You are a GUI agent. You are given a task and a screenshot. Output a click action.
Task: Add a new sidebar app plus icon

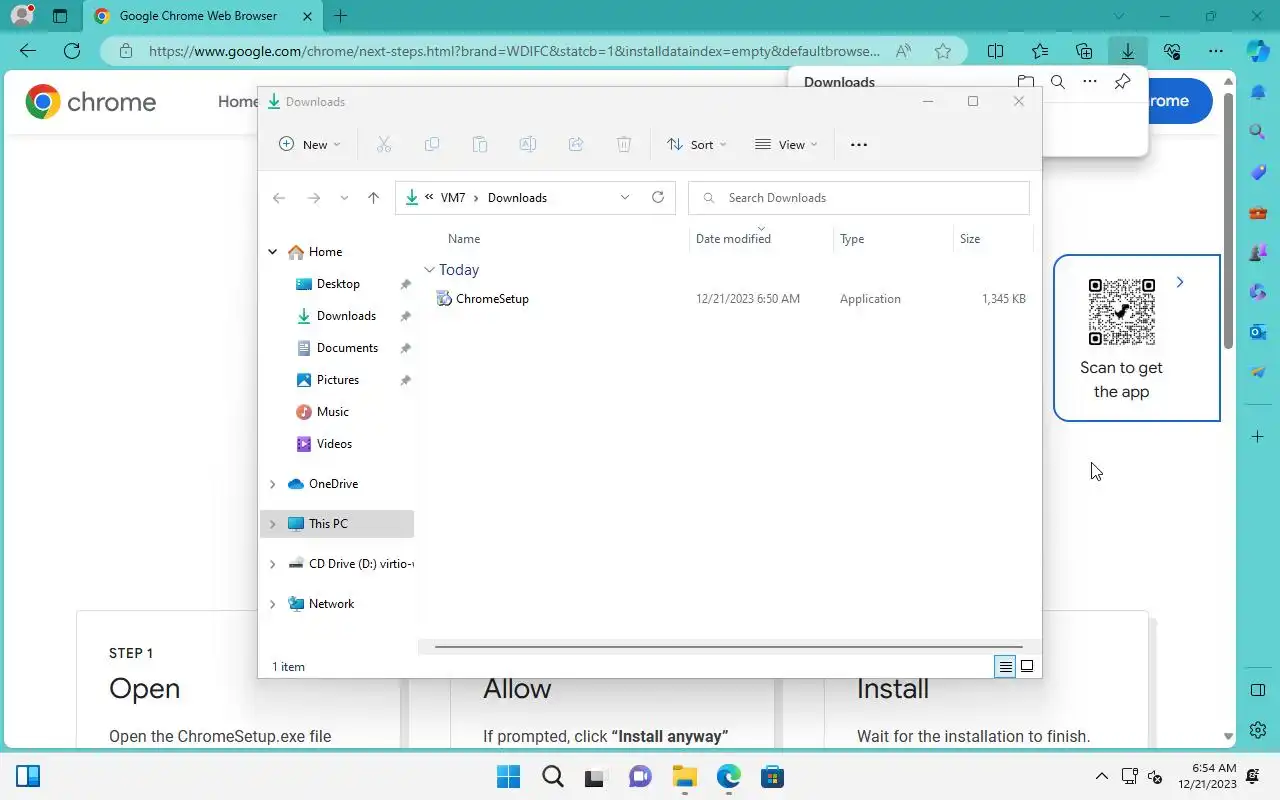tap(1258, 437)
